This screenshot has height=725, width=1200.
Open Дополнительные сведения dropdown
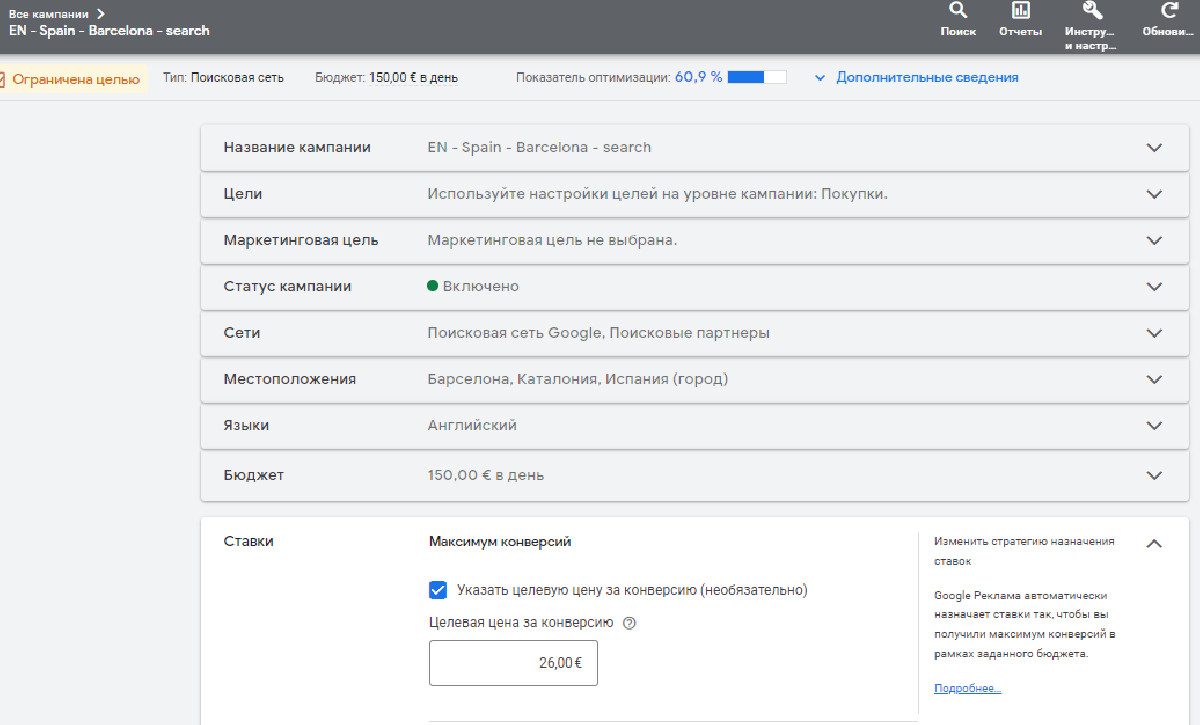coord(916,77)
